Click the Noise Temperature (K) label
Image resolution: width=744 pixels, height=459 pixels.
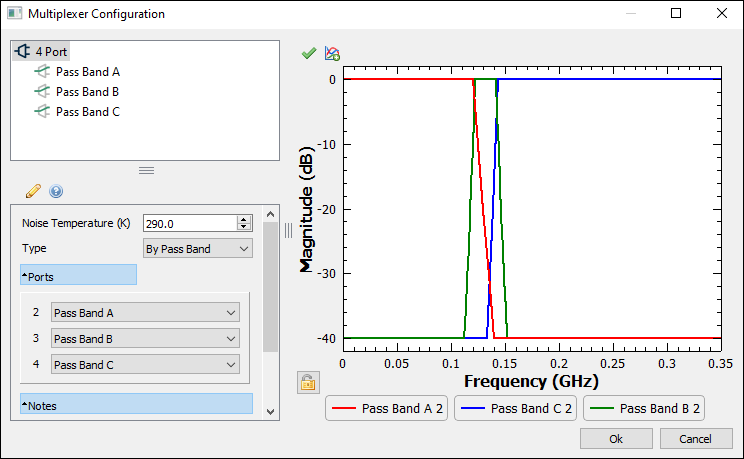(76, 223)
